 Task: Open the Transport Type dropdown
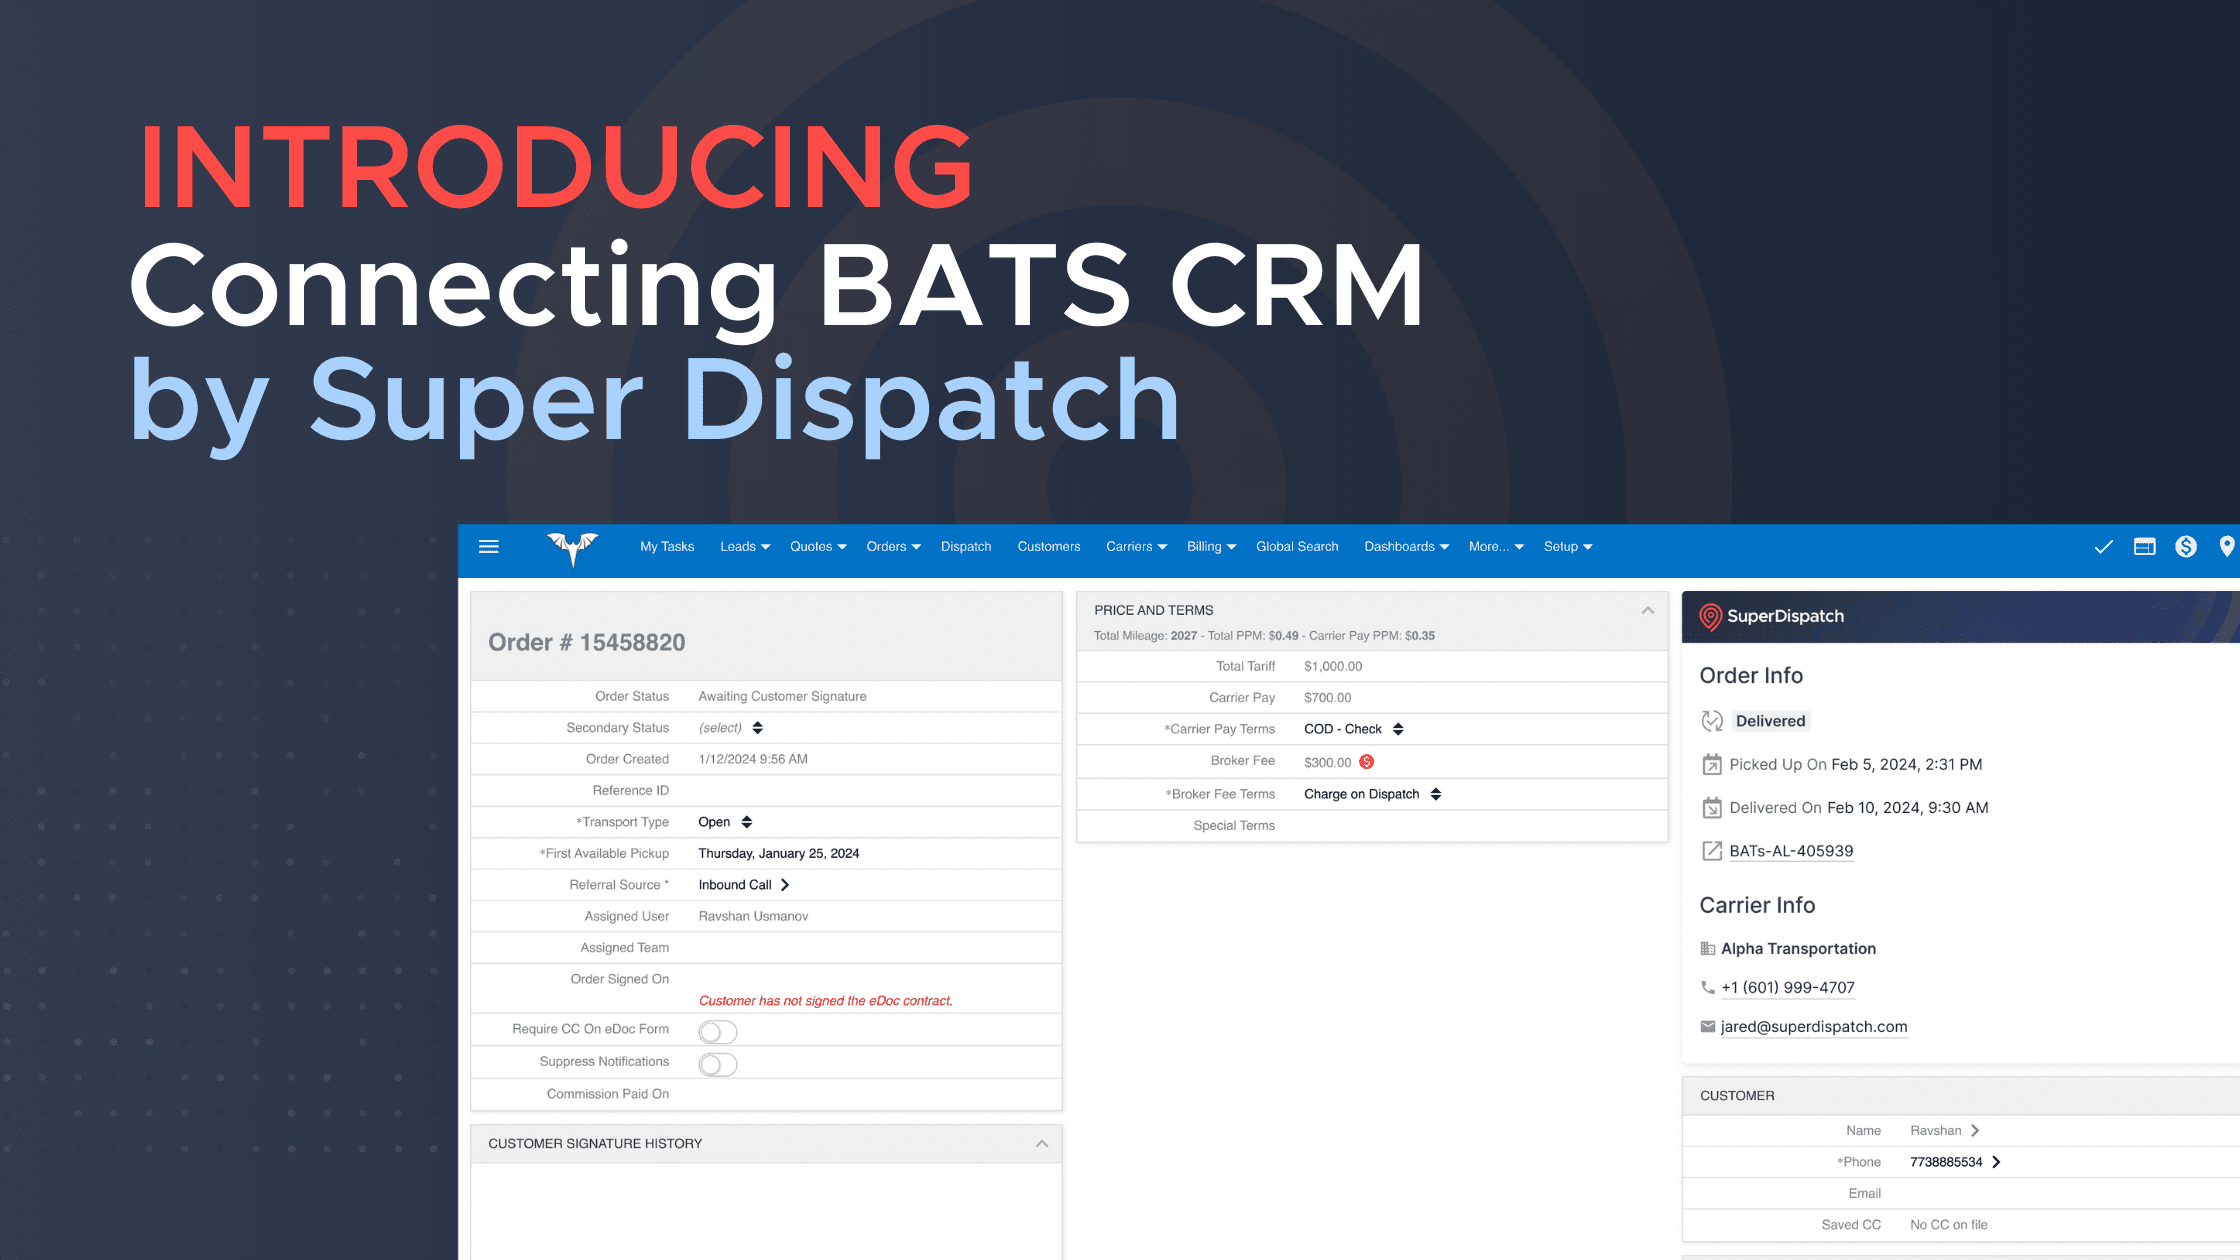pyautogui.click(x=726, y=822)
